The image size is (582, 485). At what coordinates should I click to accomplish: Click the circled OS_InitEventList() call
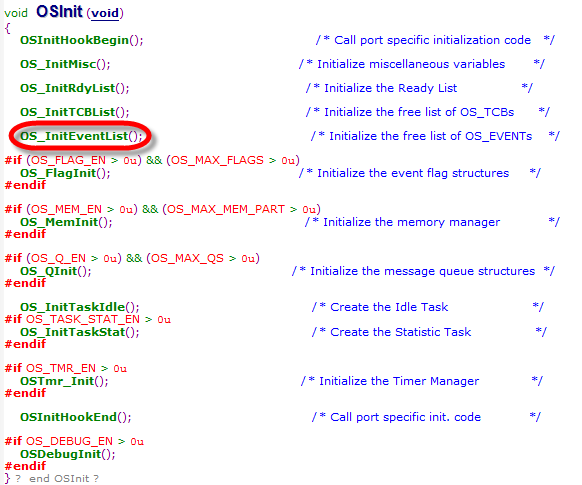coord(81,136)
